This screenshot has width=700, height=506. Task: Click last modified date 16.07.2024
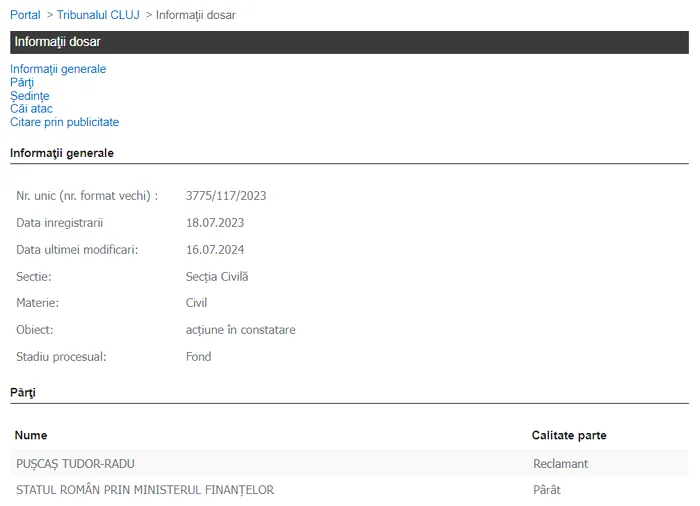(215, 250)
